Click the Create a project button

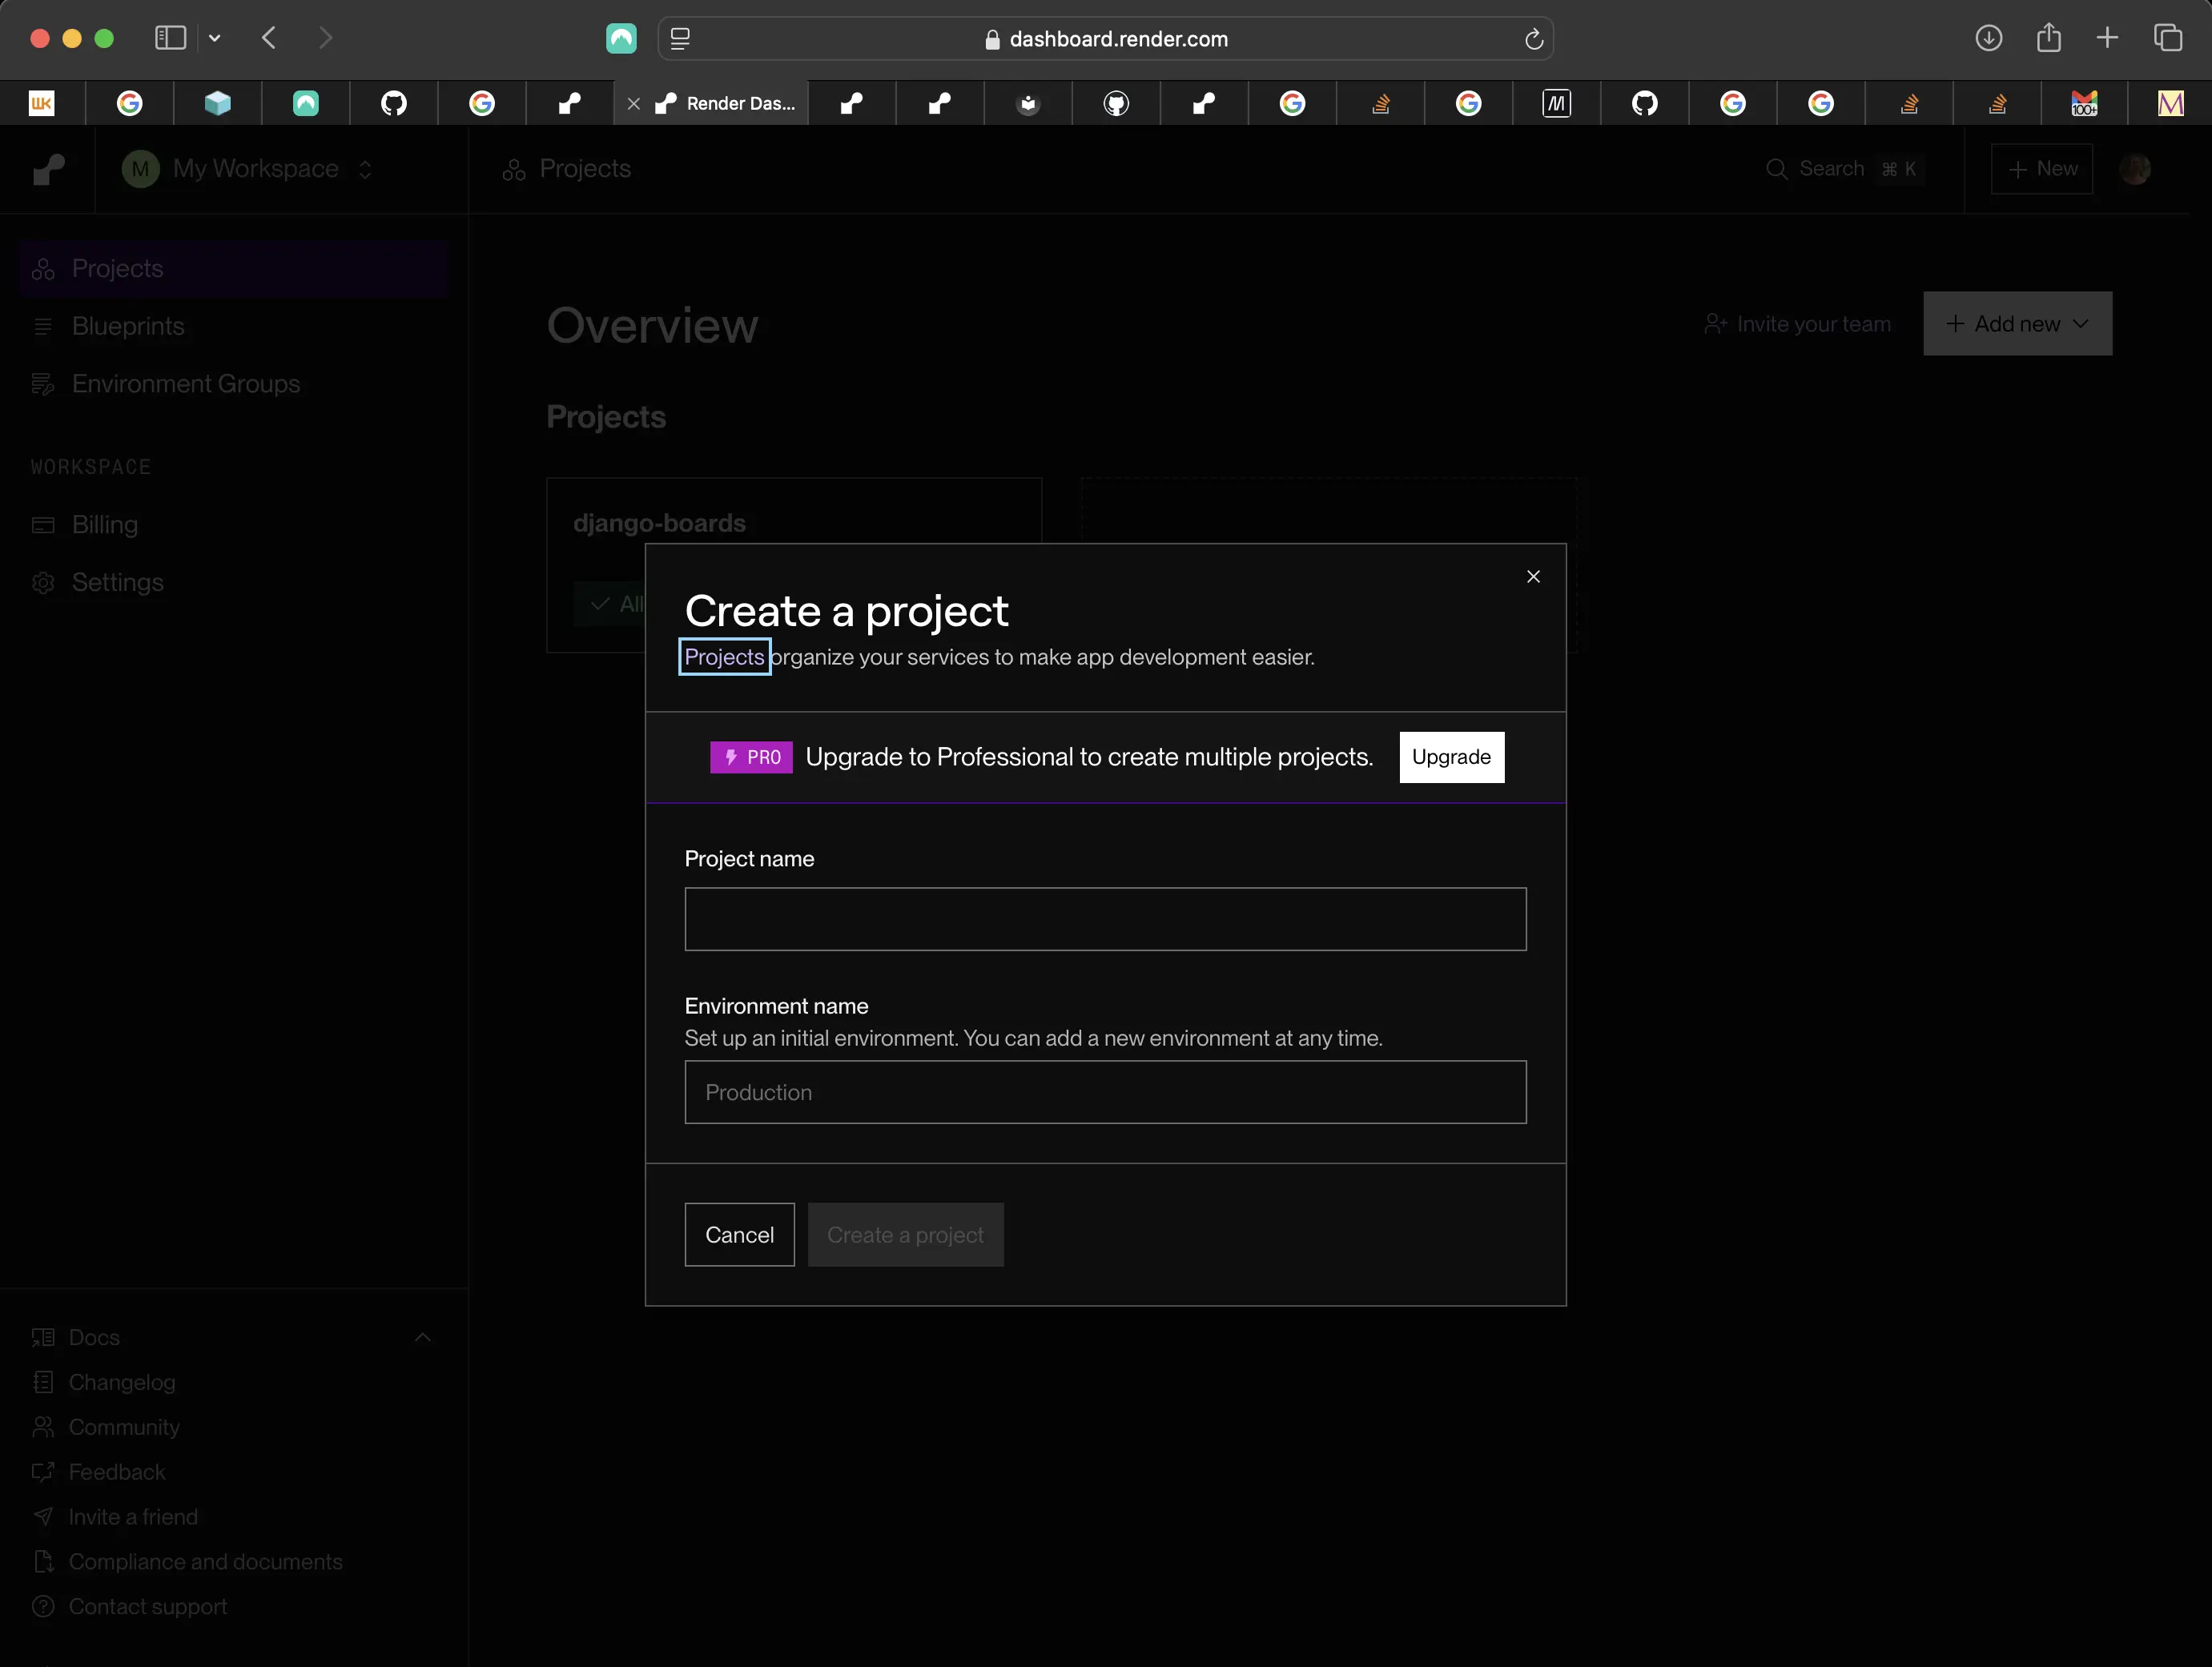point(905,1235)
